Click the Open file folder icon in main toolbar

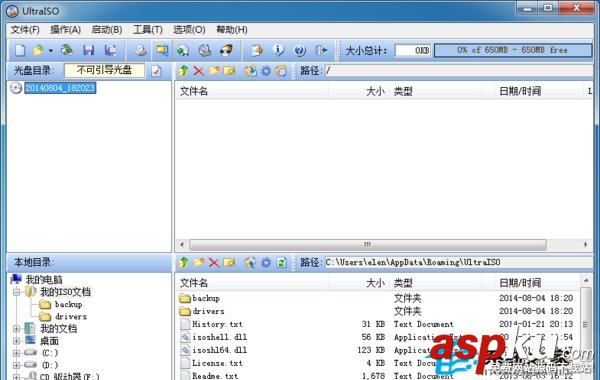pos(38,50)
